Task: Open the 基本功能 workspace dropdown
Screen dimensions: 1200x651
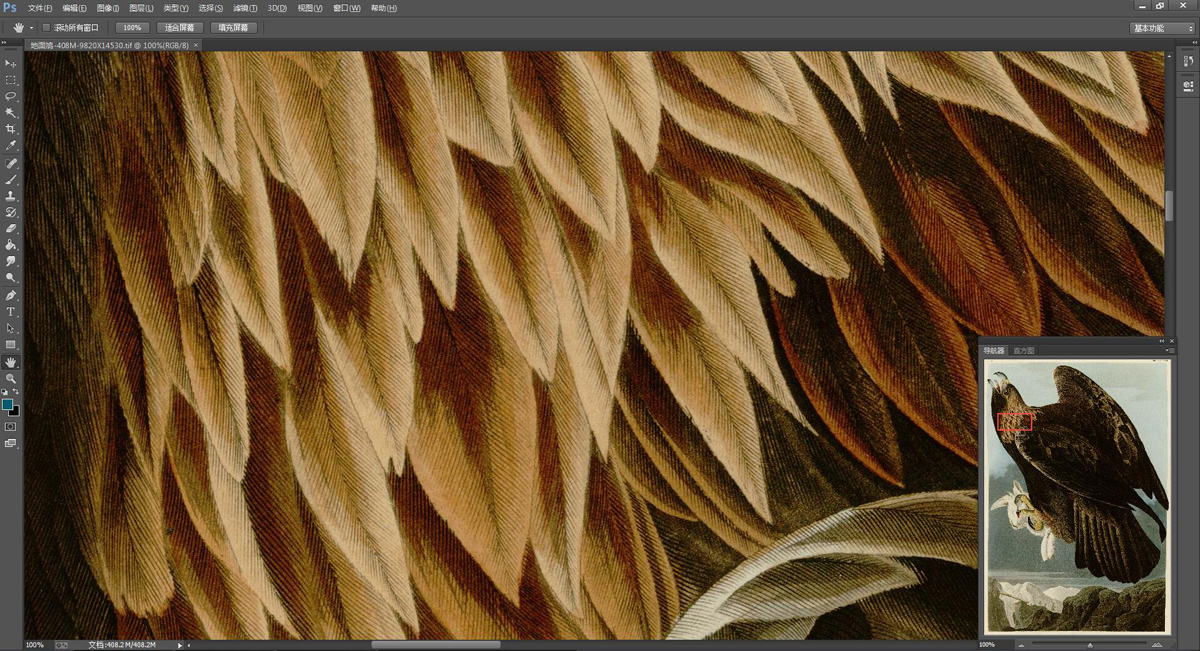Action: point(1162,28)
